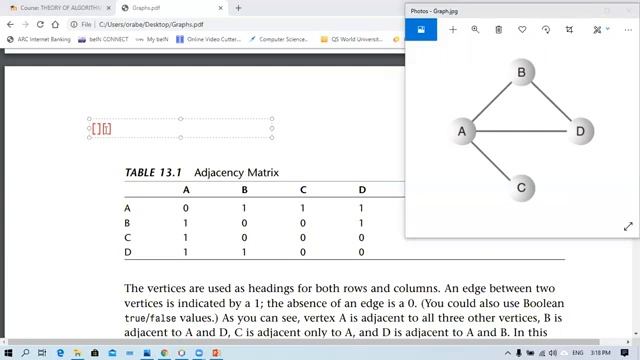Click node C in the graph image
This screenshot has width=640, height=360.
coord(521,188)
